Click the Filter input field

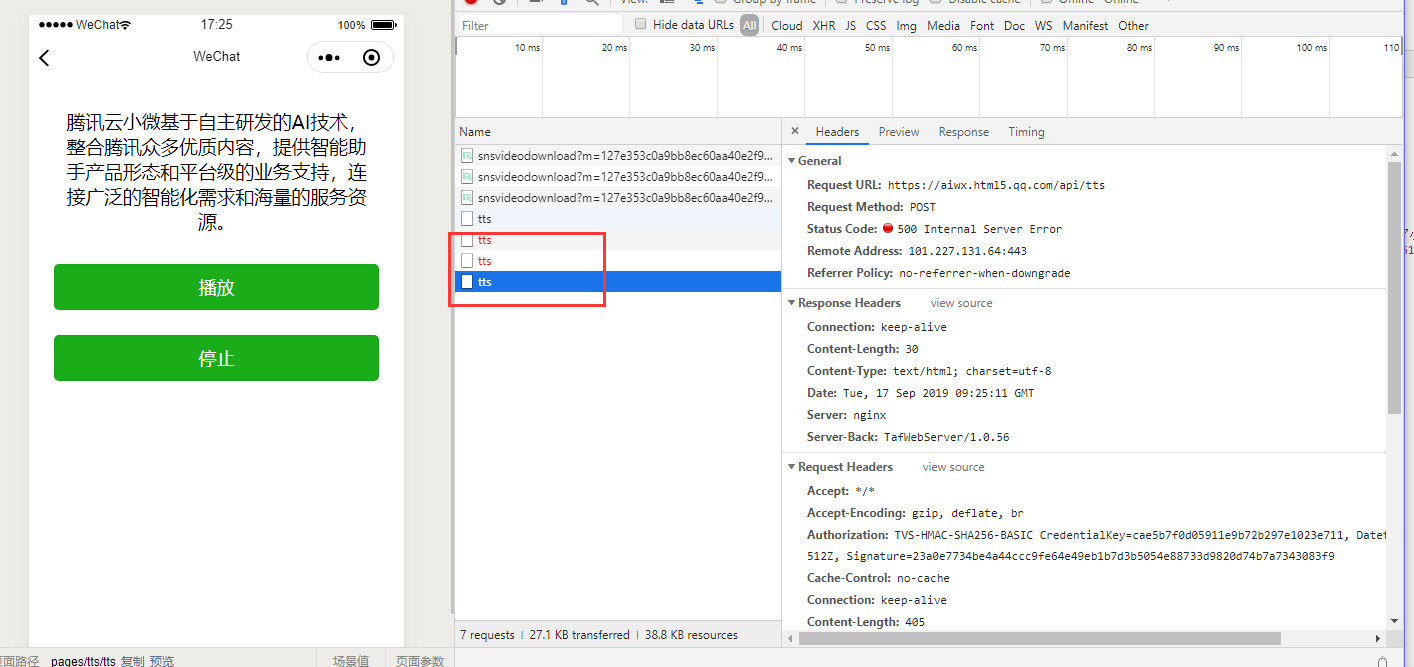click(x=539, y=25)
